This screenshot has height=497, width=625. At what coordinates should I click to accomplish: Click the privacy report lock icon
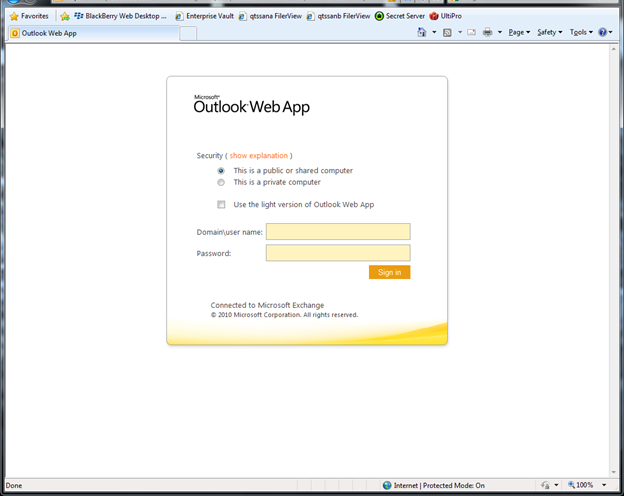(x=545, y=485)
